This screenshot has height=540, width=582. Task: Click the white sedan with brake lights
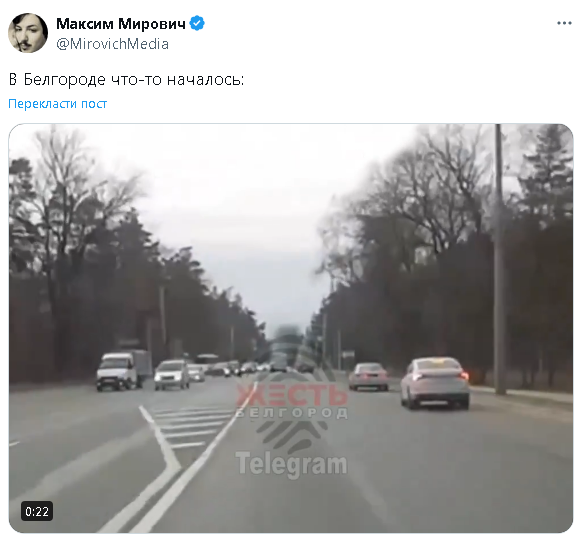click(x=435, y=383)
